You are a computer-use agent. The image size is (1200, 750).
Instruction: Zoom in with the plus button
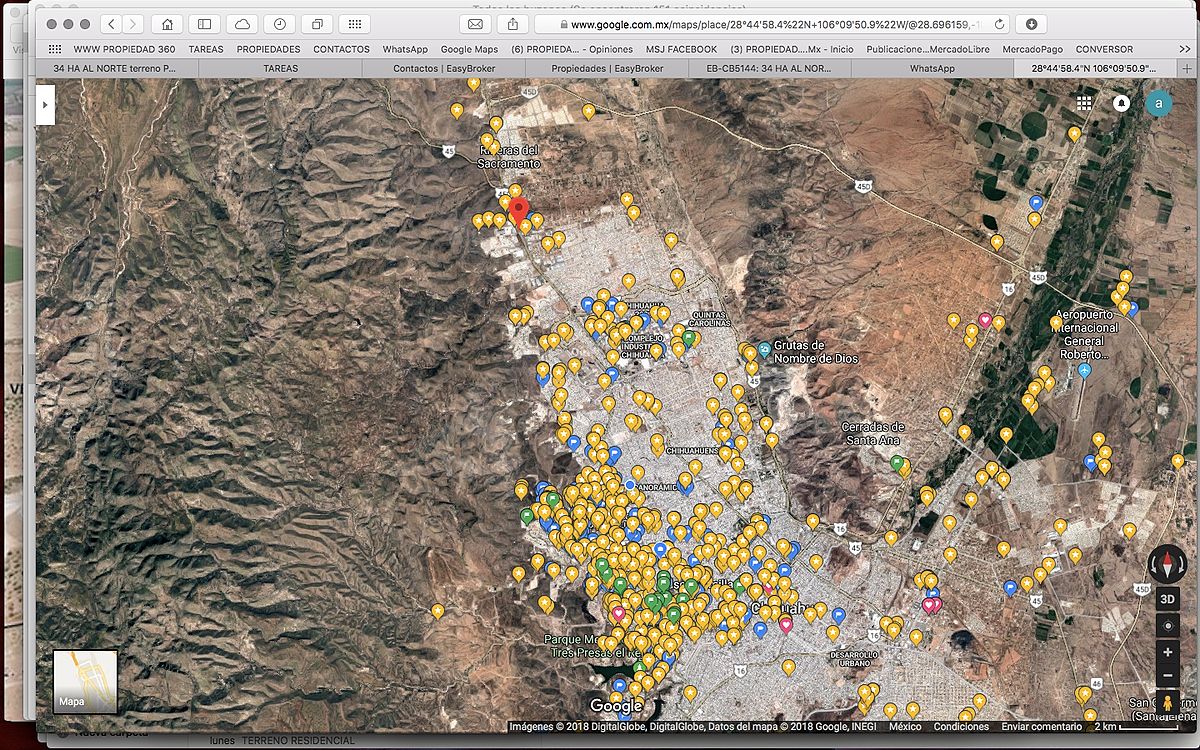(1167, 652)
